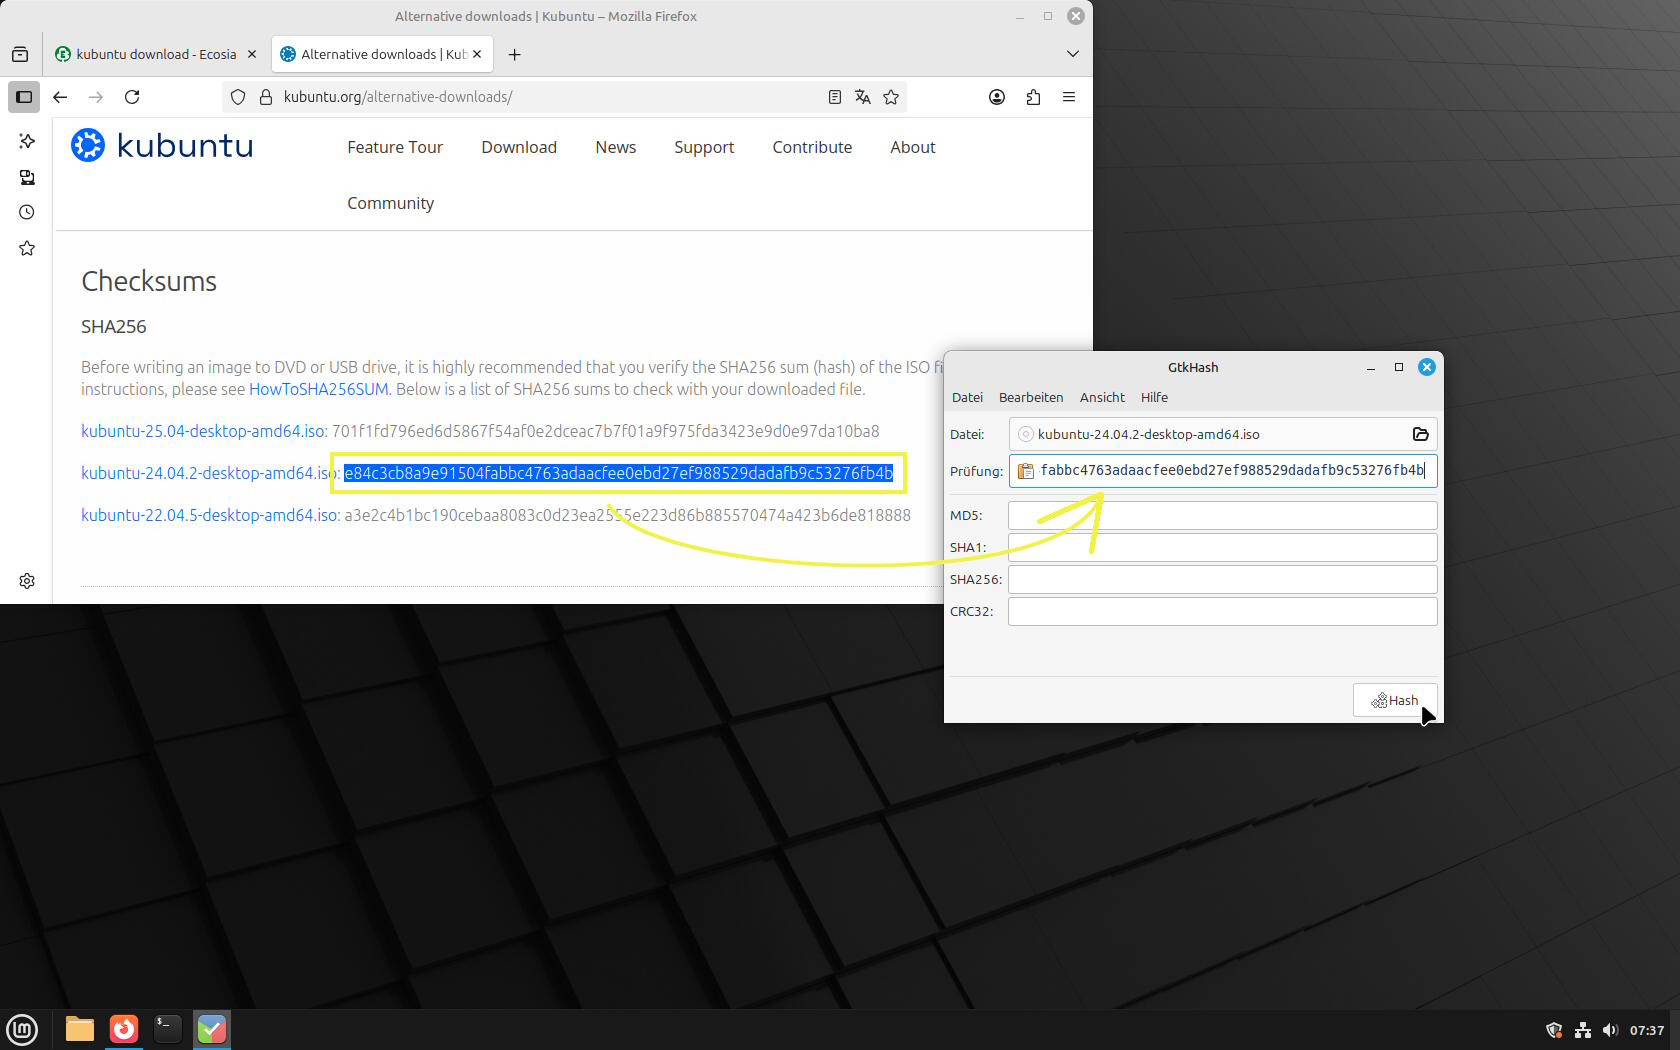Viewport: 1680px width, 1050px height.
Task: Go back to the previous page
Action: pyautogui.click(x=60, y=97)
